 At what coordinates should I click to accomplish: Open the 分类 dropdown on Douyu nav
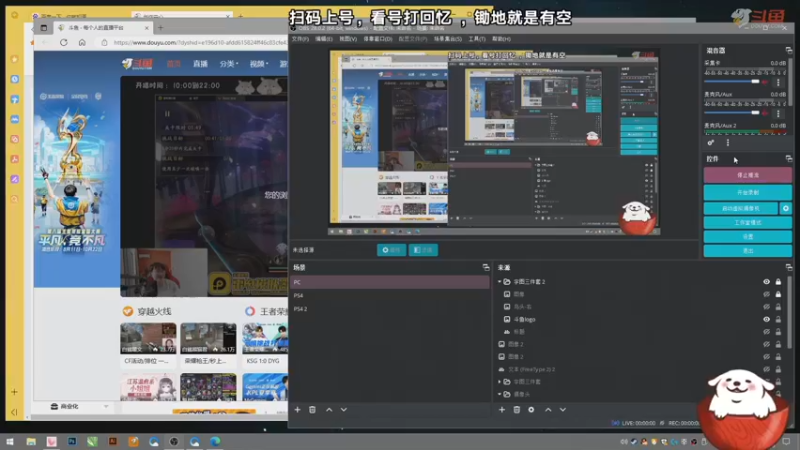(229, 64)
